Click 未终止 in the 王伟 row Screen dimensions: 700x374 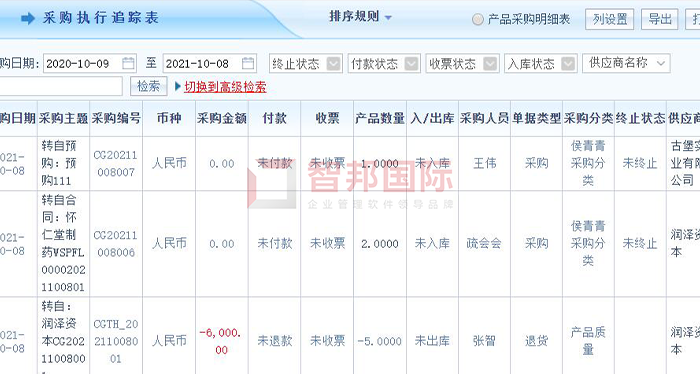[640, 163]
